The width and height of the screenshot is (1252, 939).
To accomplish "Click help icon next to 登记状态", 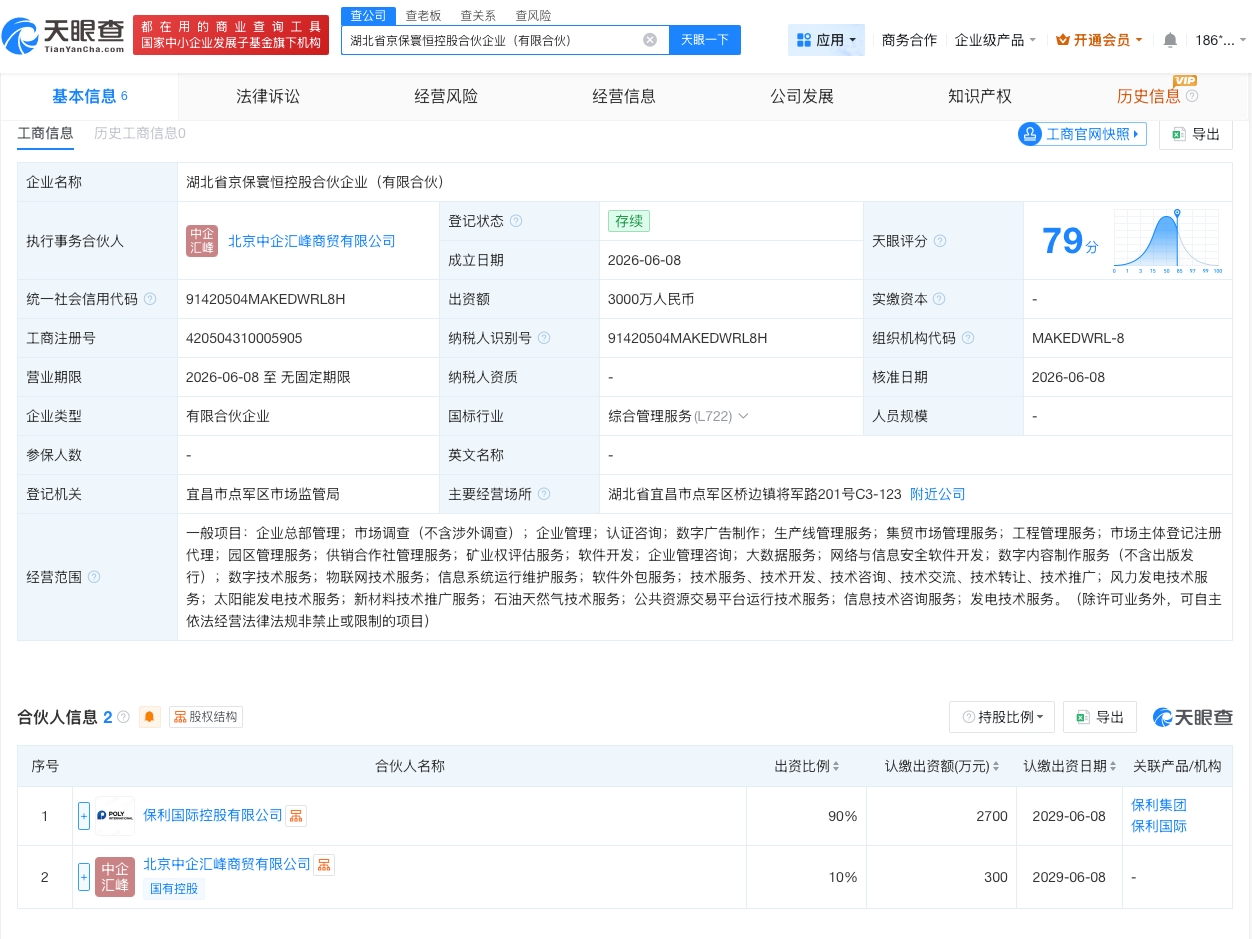I will (x=516, y=221).
